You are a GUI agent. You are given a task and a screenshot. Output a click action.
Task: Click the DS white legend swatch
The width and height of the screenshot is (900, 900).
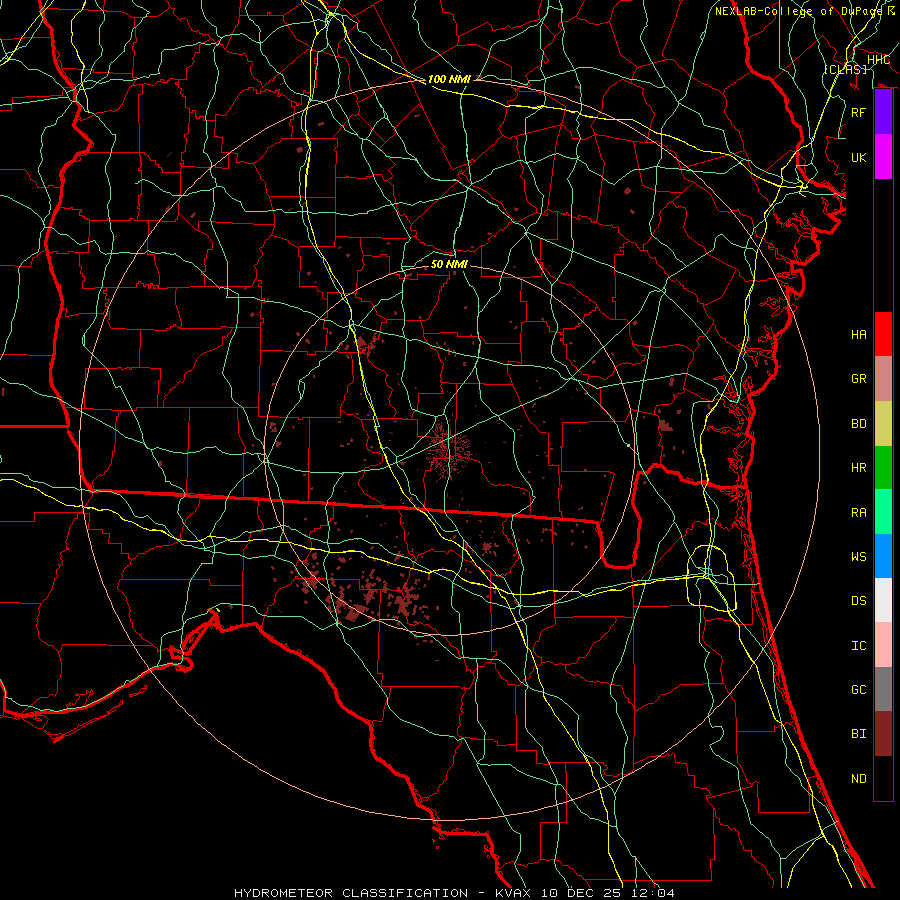883,600
